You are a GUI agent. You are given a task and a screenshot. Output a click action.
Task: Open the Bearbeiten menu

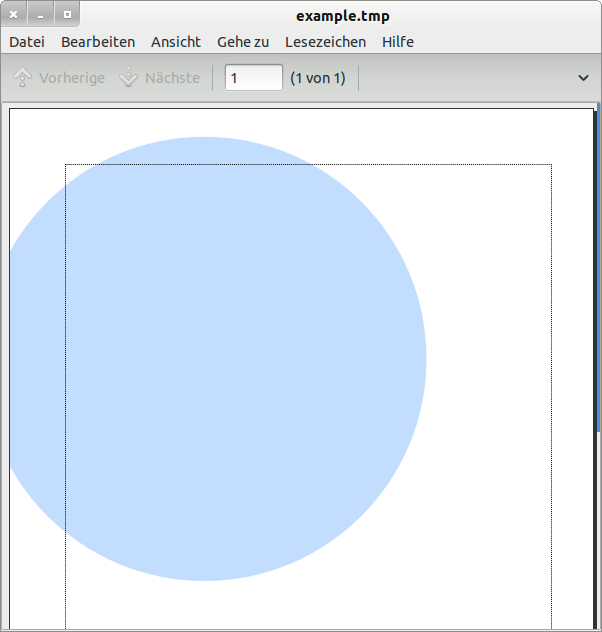tap(98, 42)
